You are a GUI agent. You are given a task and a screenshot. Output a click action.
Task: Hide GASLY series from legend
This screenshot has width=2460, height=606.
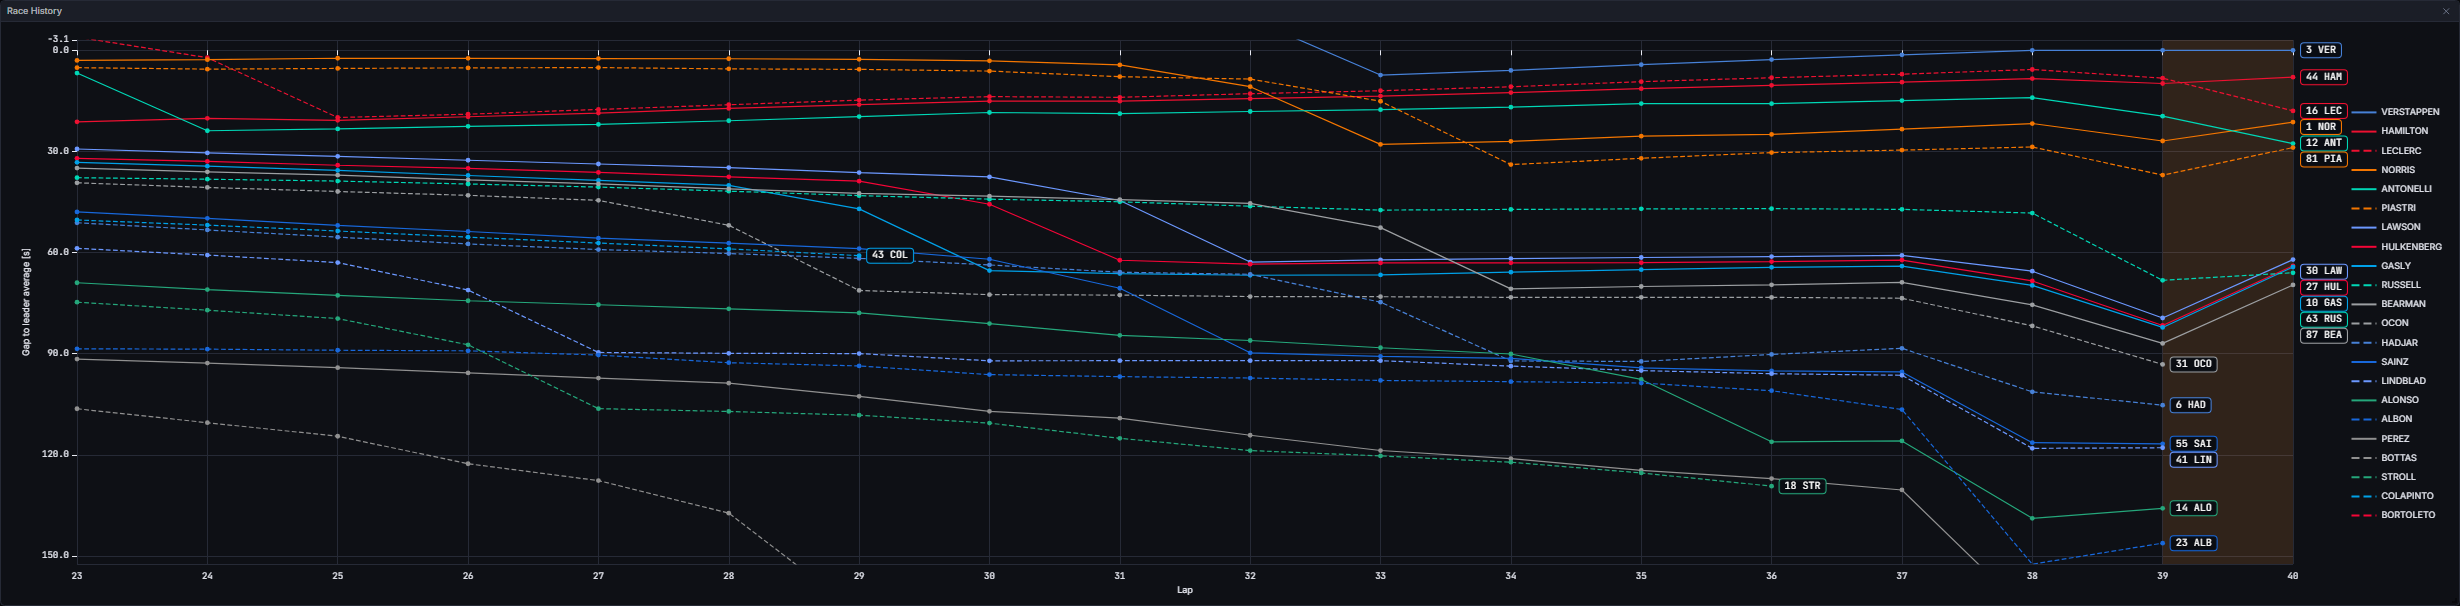pos(2381,266)
